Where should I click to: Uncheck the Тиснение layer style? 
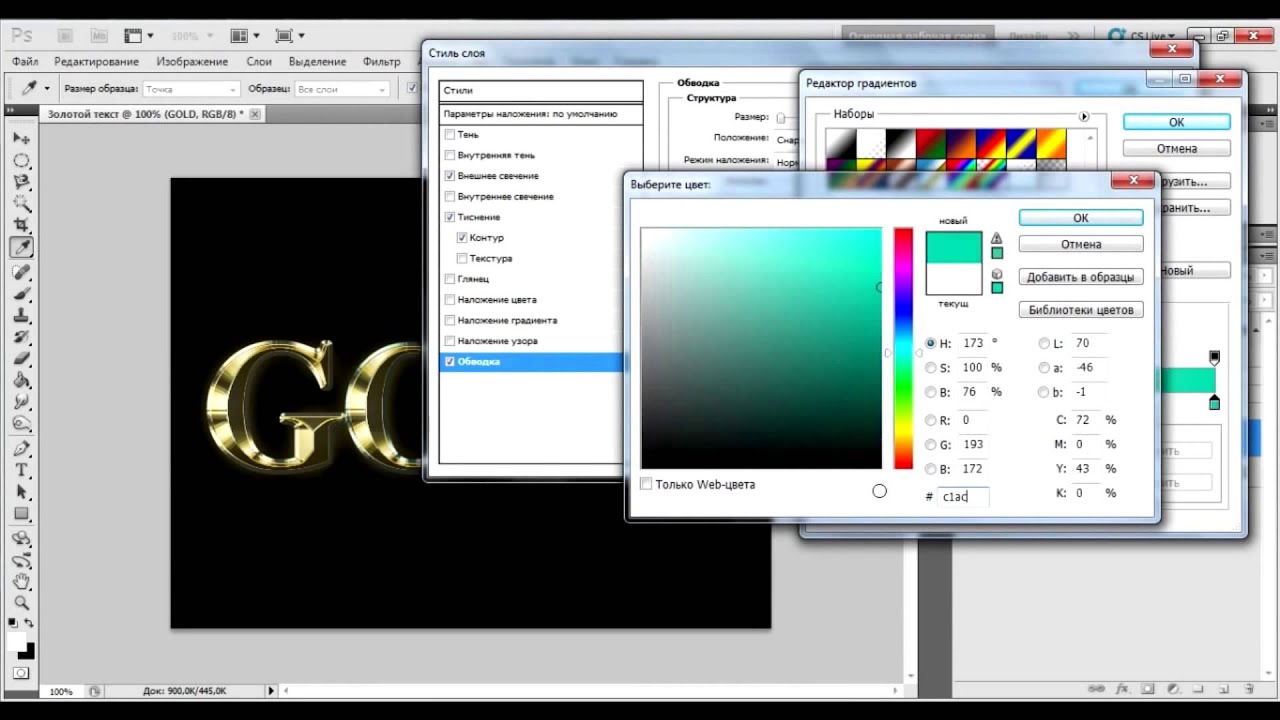pos(450,217)
